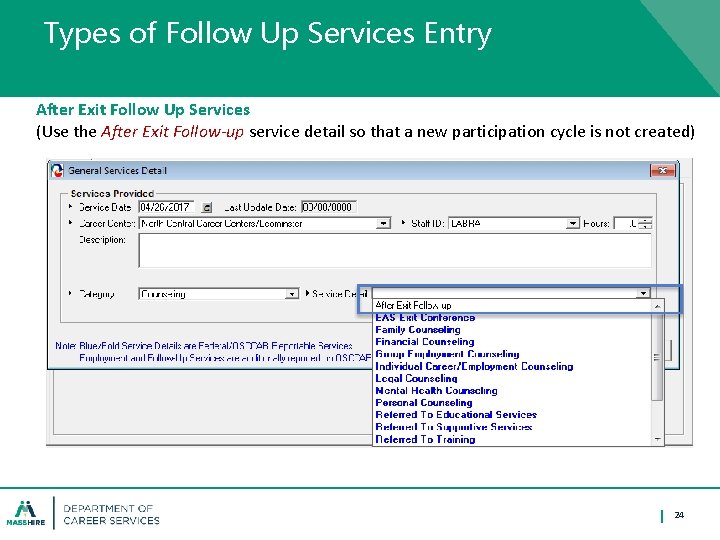
Task: Click inside the Description text box
Action: point(395,251)
